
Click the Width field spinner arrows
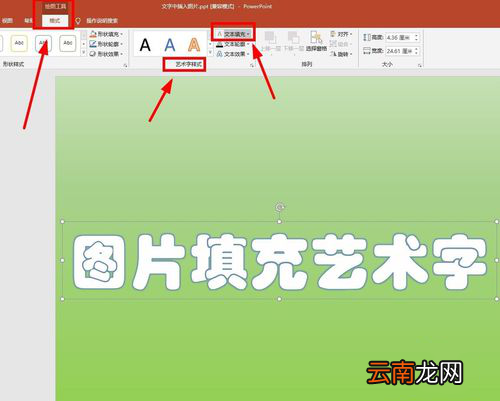(x=416, y=51)
